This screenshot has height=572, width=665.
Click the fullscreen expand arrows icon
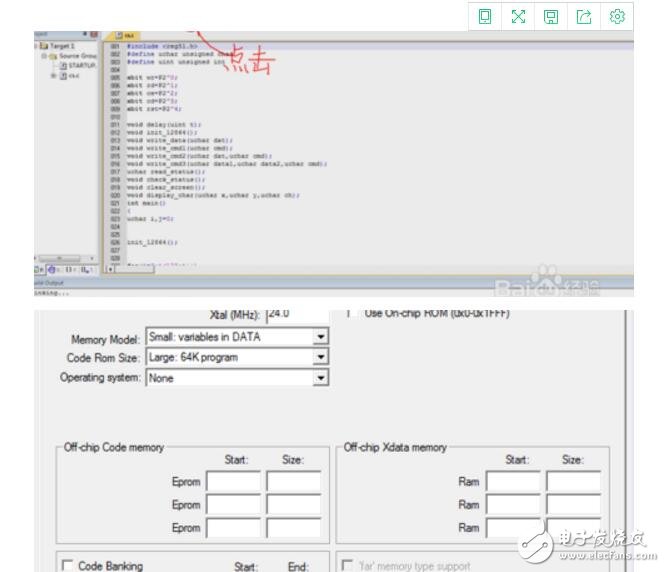tap(518, 16)
